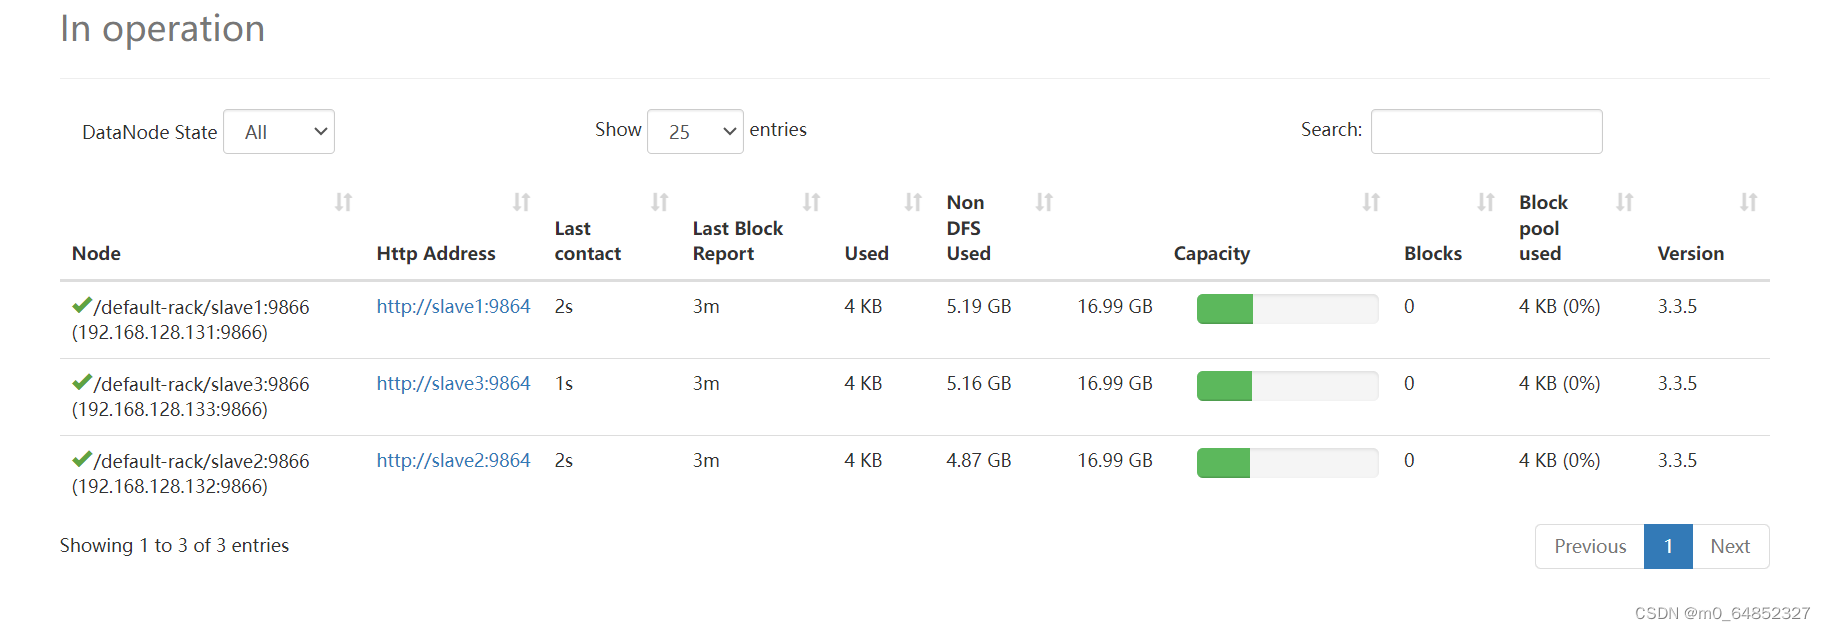The width and height of the screenshot is (1826, 631).
Task: Sort by Used column arrows
Action: 913,202
